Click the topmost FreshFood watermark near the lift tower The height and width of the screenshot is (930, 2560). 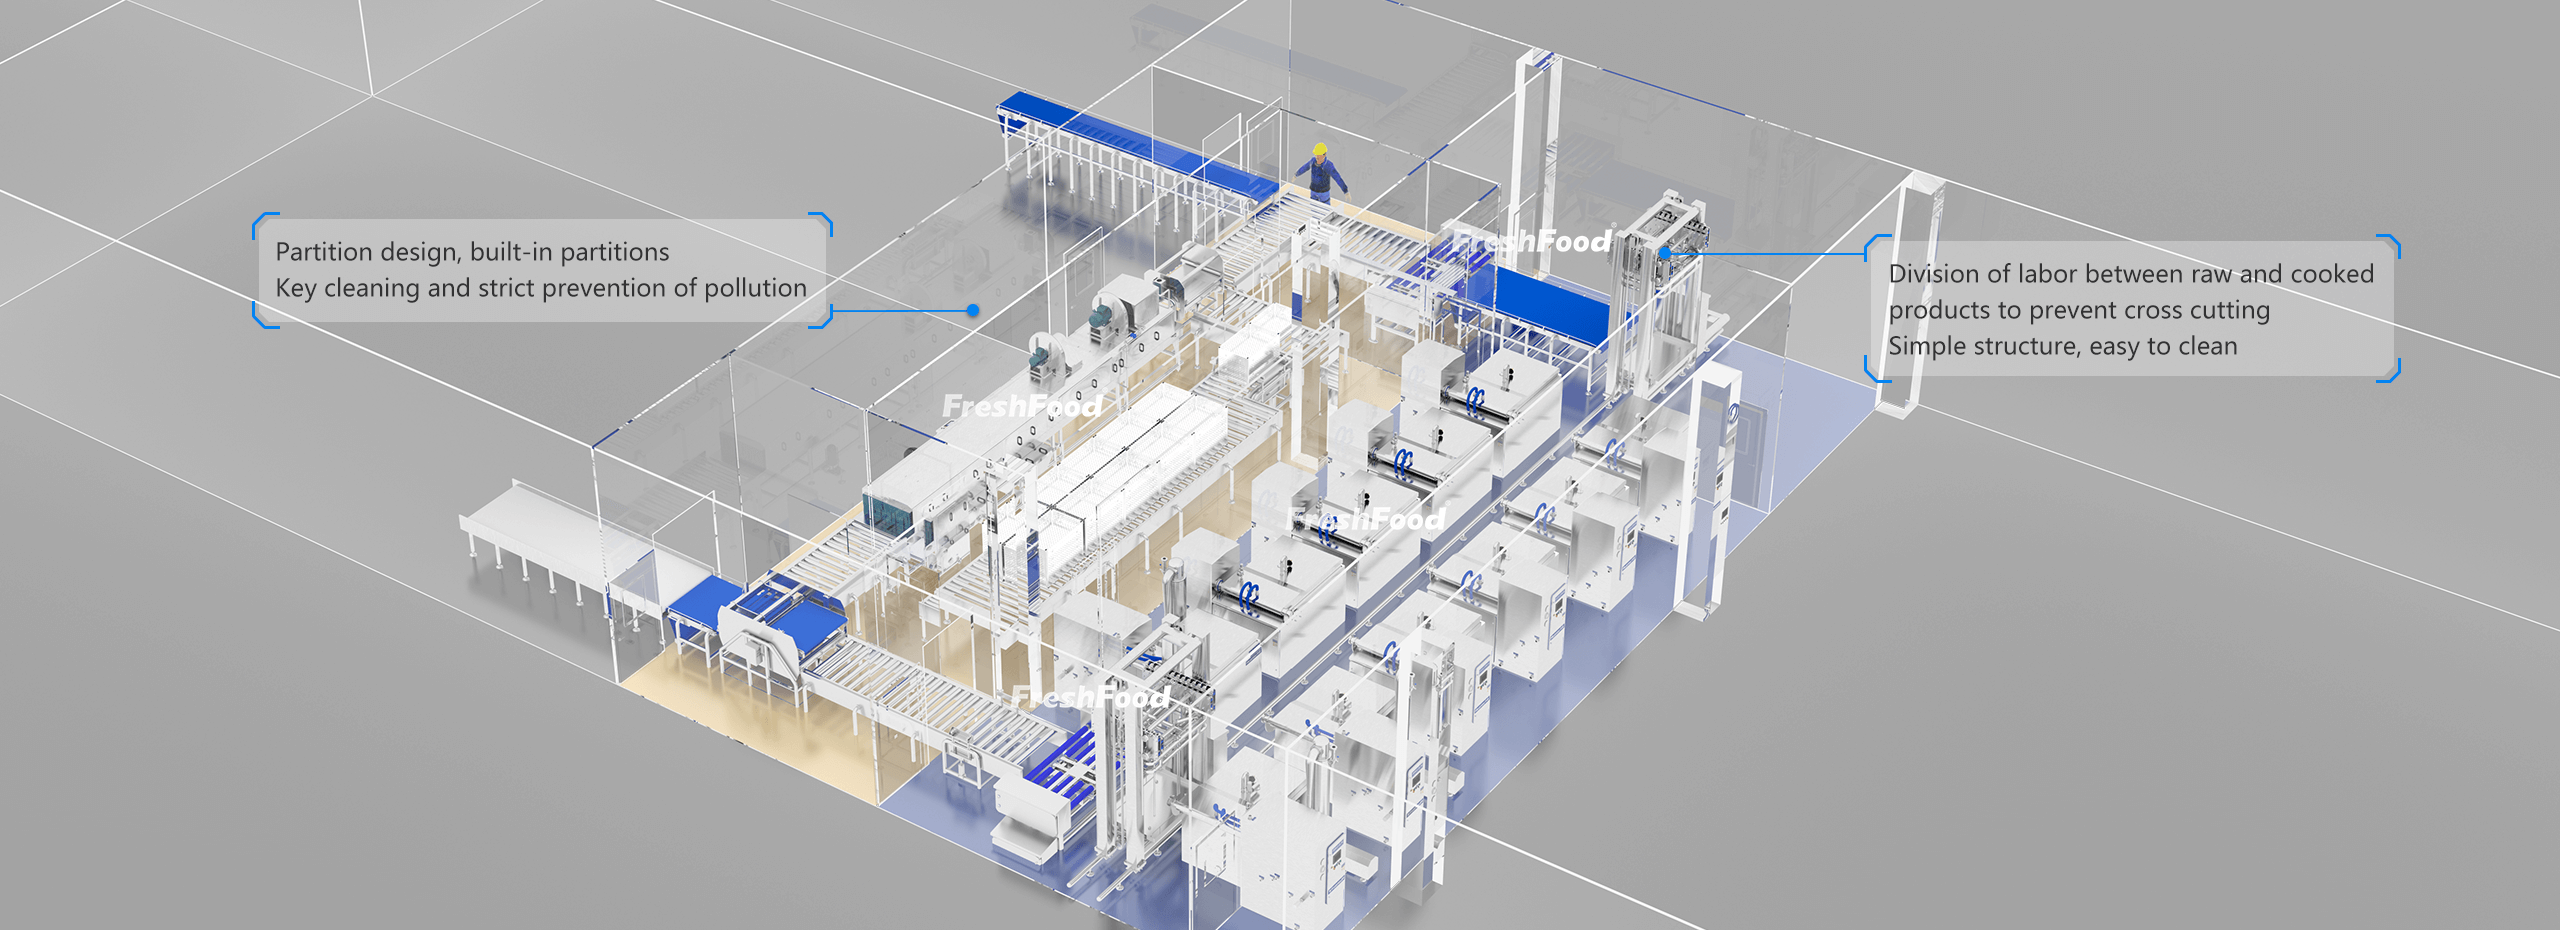coord(1532,241)
